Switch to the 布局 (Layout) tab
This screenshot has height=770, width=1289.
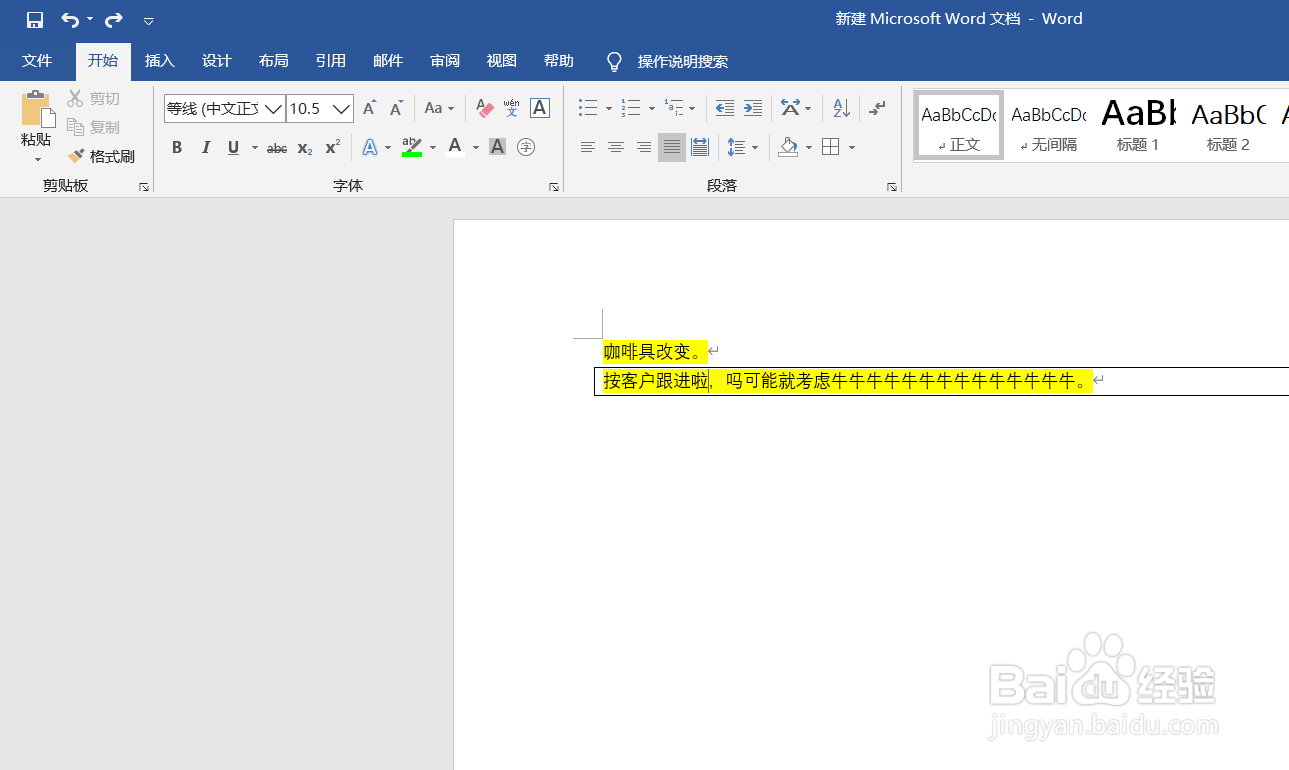[x=274, y=61]
